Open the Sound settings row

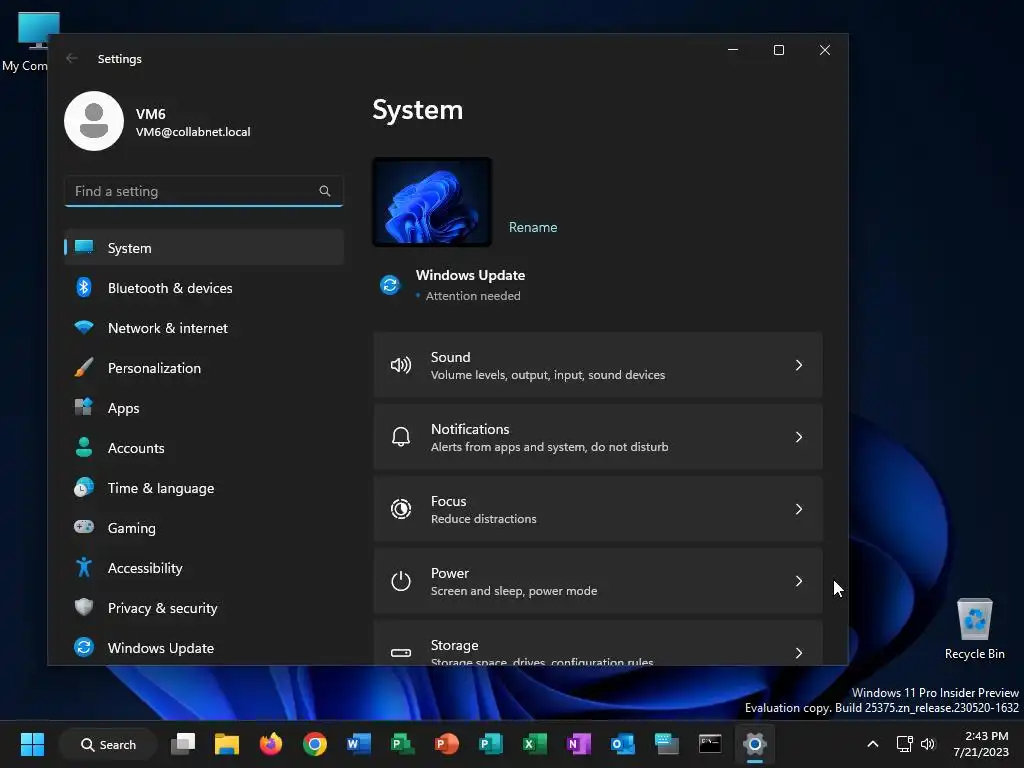pyautogui.click(x=598, y=365)
